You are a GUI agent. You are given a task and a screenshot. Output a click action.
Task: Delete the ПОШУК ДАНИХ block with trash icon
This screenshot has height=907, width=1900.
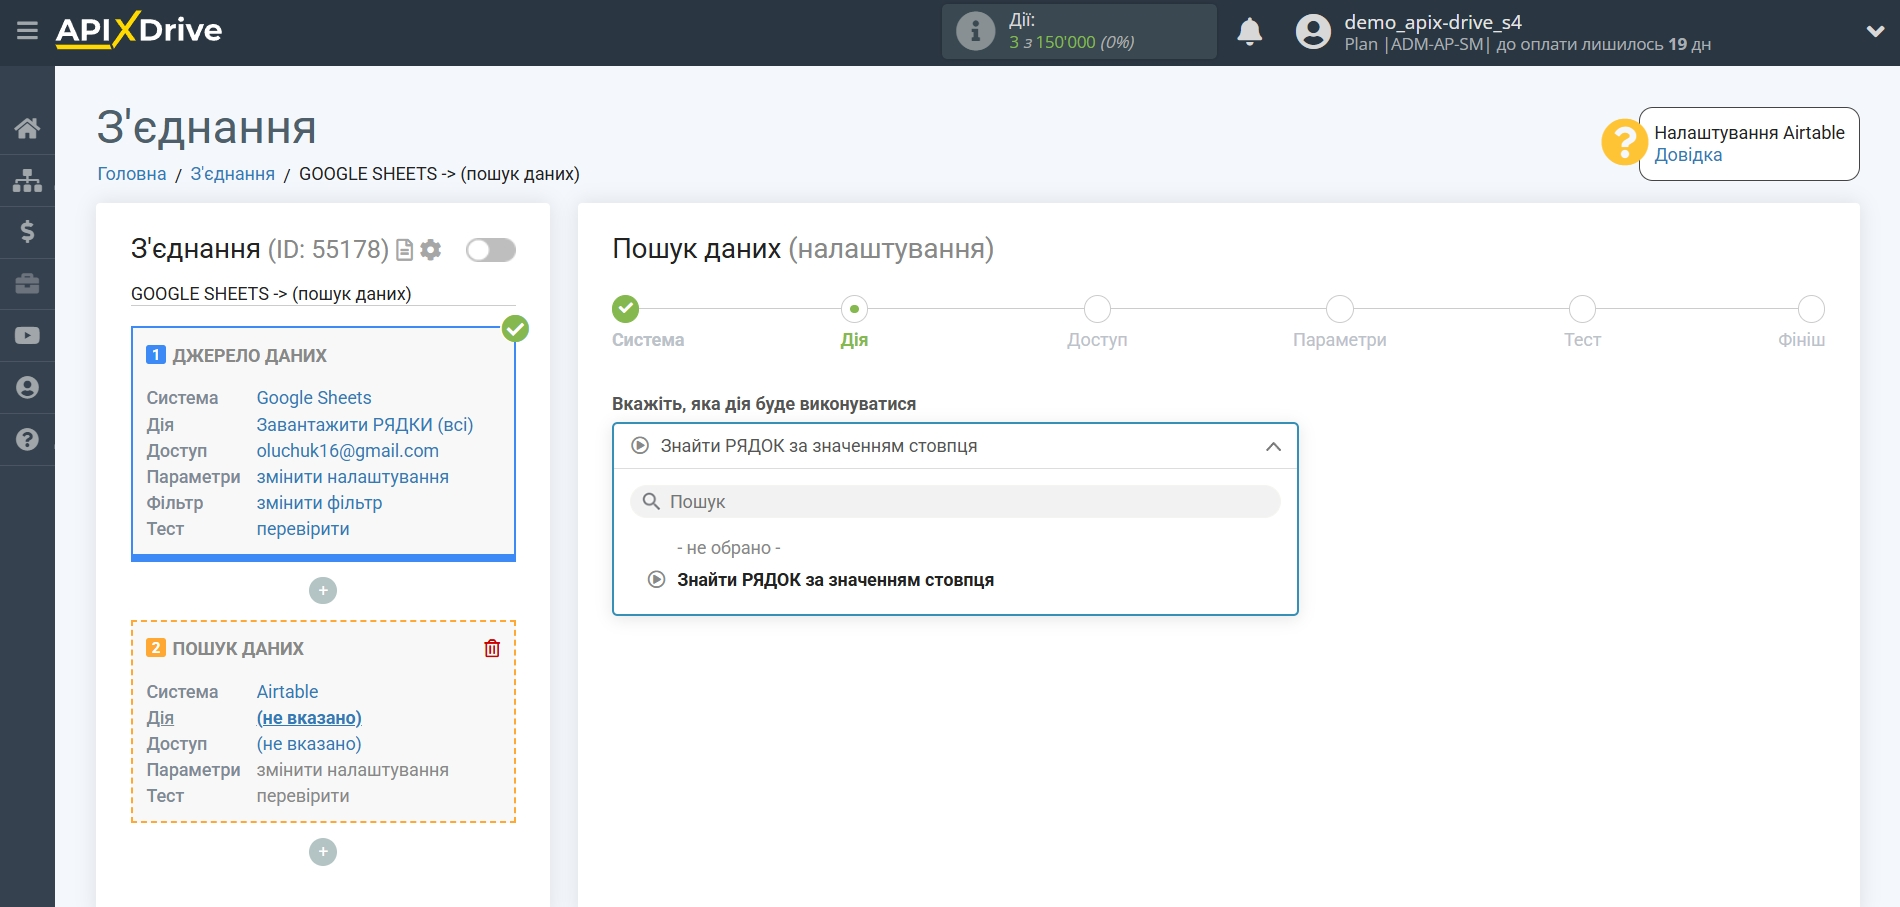[492, 648]
